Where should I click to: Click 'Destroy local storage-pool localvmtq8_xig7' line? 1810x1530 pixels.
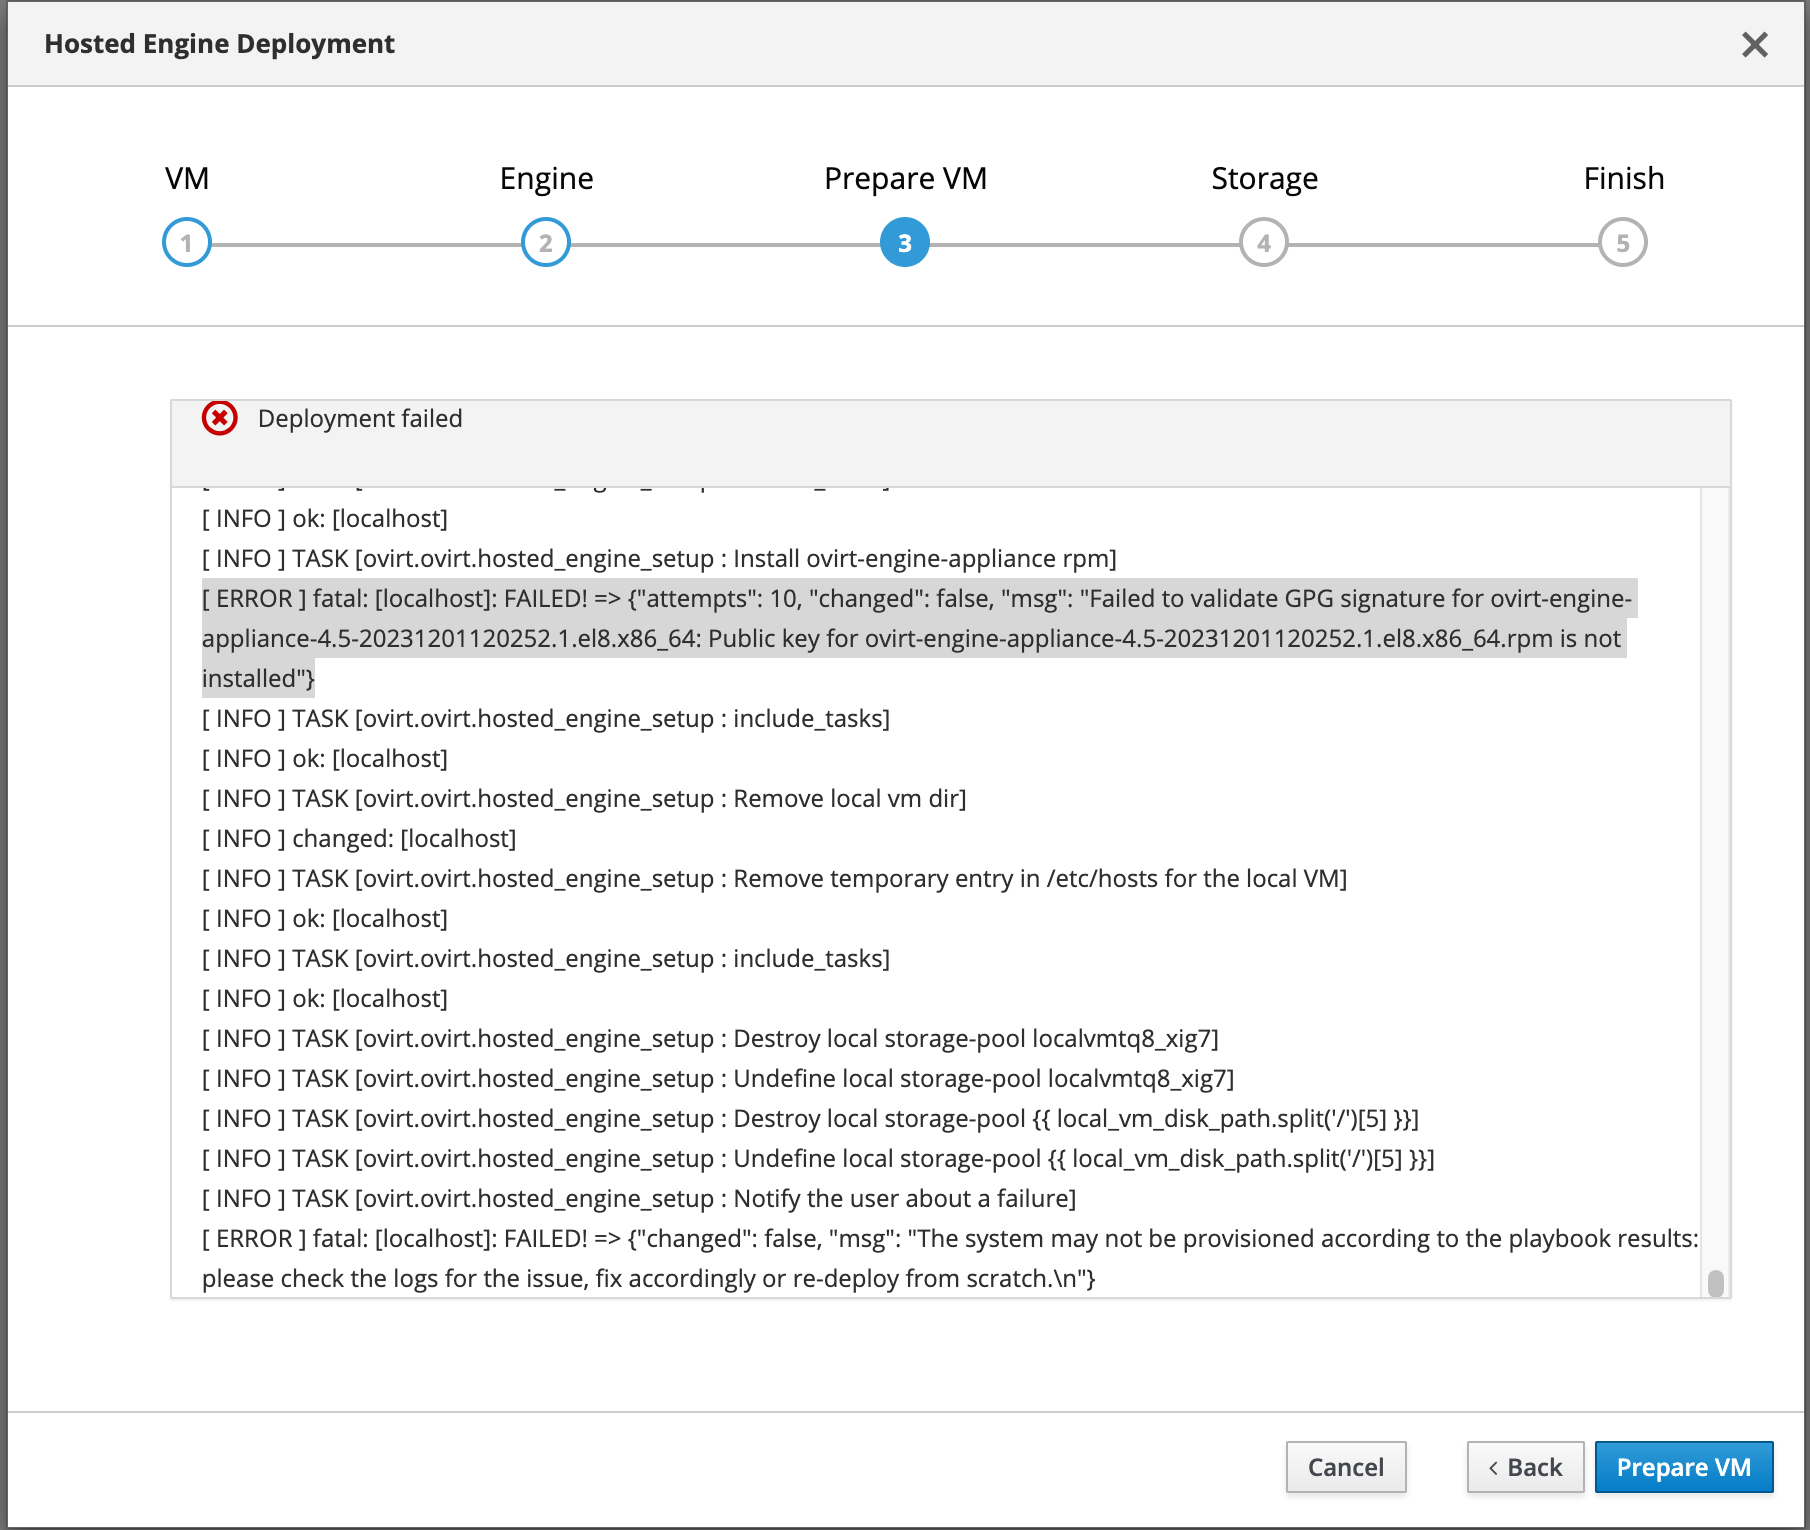(710, 1038)
